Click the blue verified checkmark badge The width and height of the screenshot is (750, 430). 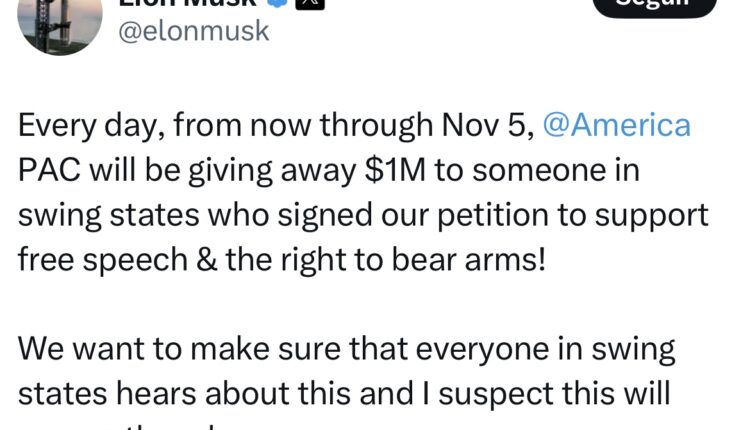coord(276,4)
